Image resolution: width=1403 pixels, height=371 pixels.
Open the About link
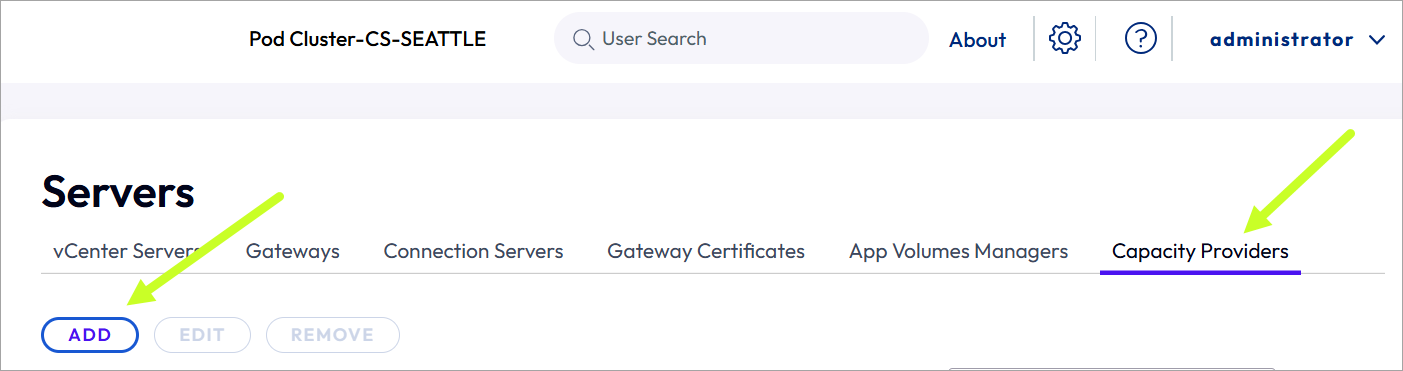pos(977,40)
